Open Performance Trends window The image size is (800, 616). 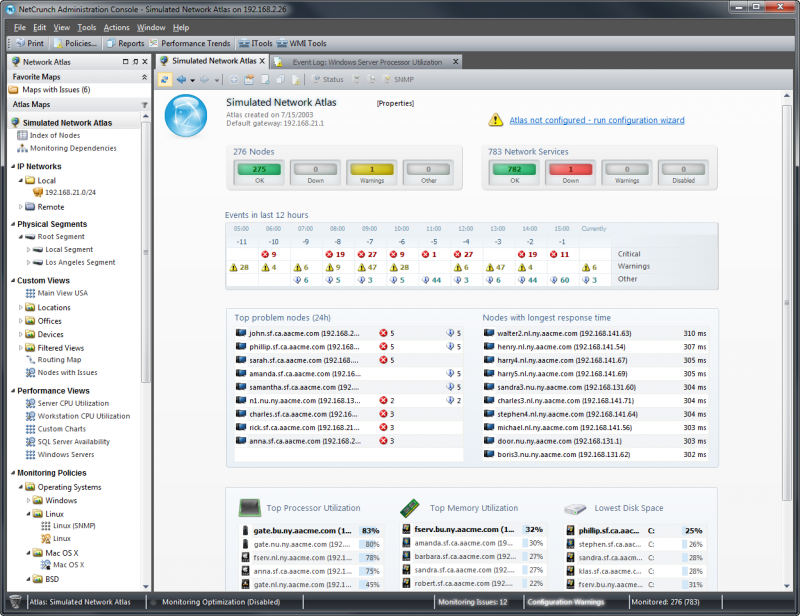[x=191, y=43]
